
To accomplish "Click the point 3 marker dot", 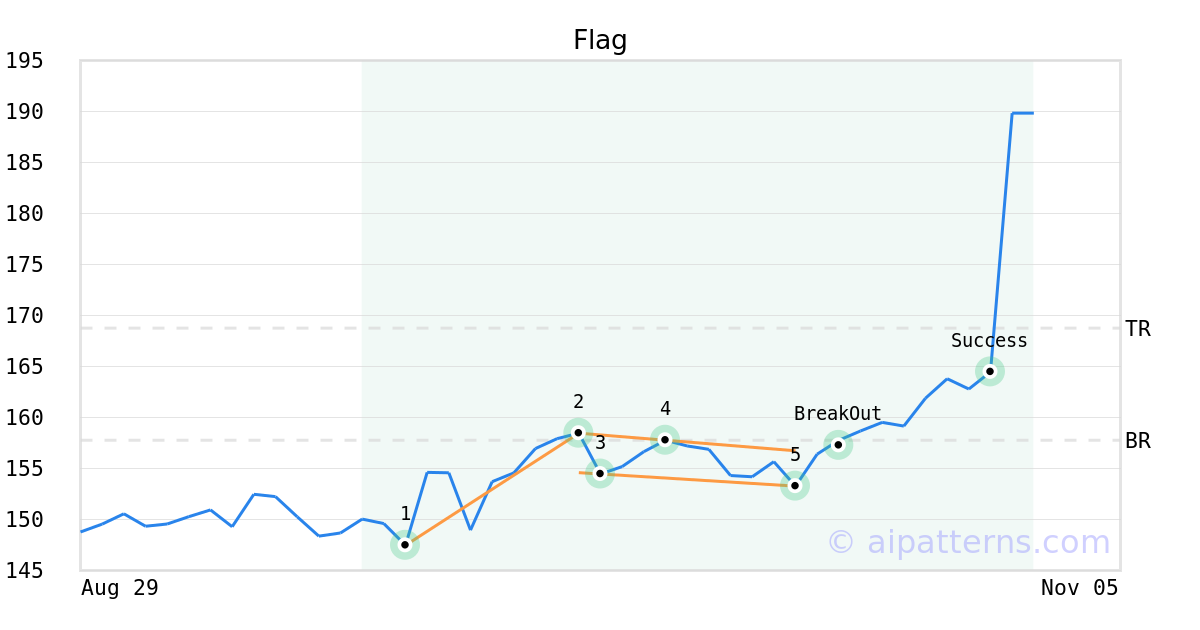I will (600, 473).
